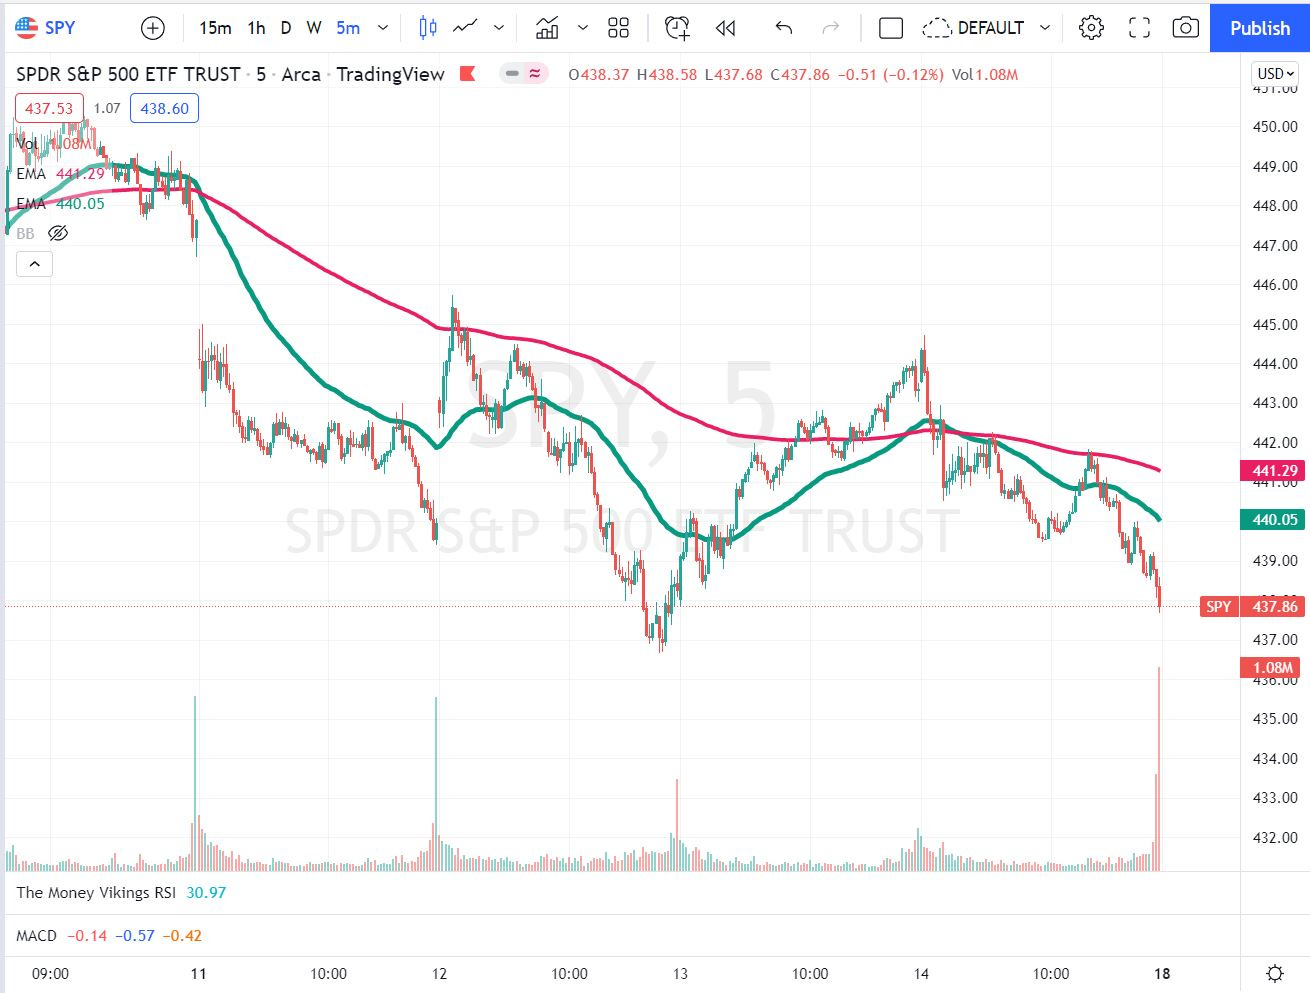
Task: Click the red flag next to TradingView
Action: pyautogui.click(x=467, y=73)
